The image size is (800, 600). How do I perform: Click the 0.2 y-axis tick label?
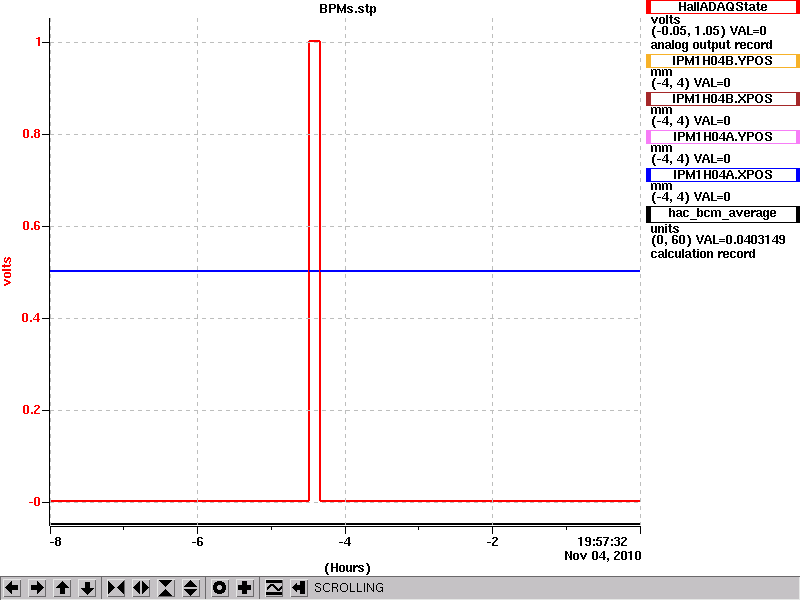[32, 410]
